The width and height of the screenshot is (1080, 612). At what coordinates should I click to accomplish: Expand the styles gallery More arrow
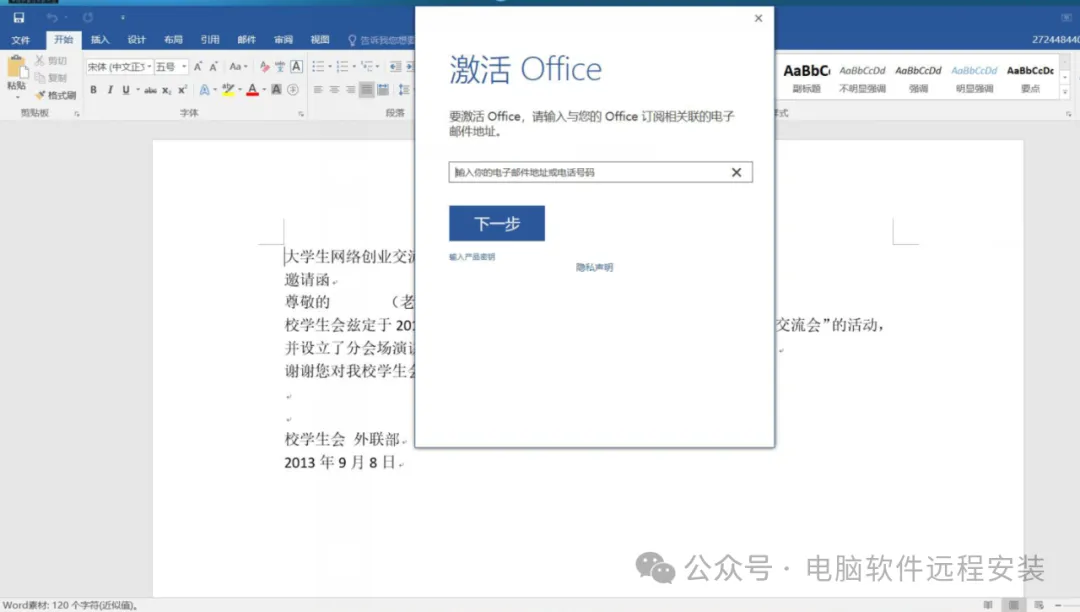(1065, 92)
